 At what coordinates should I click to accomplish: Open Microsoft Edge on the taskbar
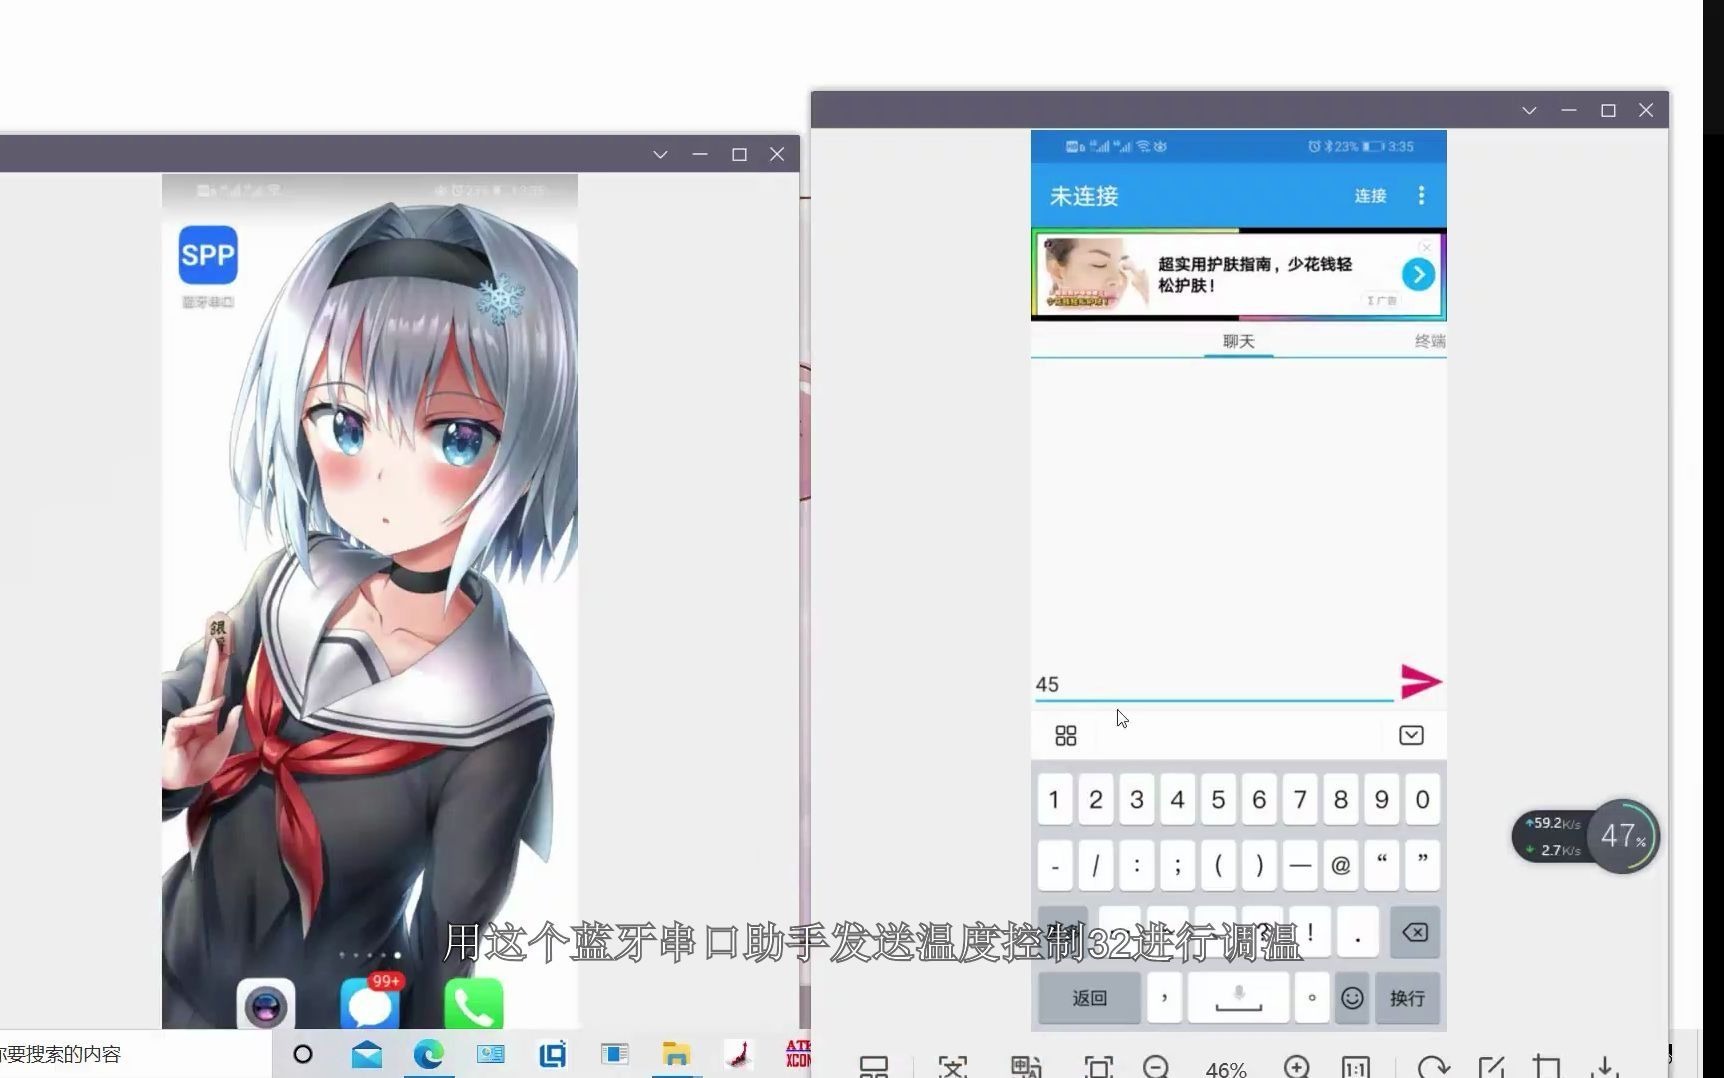point(428,1054)
